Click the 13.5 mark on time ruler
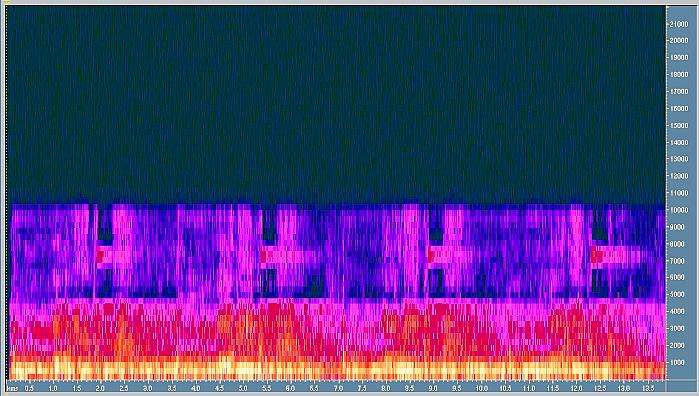Image resolution: width=699 pixels, height=396 pixels. 648,388
